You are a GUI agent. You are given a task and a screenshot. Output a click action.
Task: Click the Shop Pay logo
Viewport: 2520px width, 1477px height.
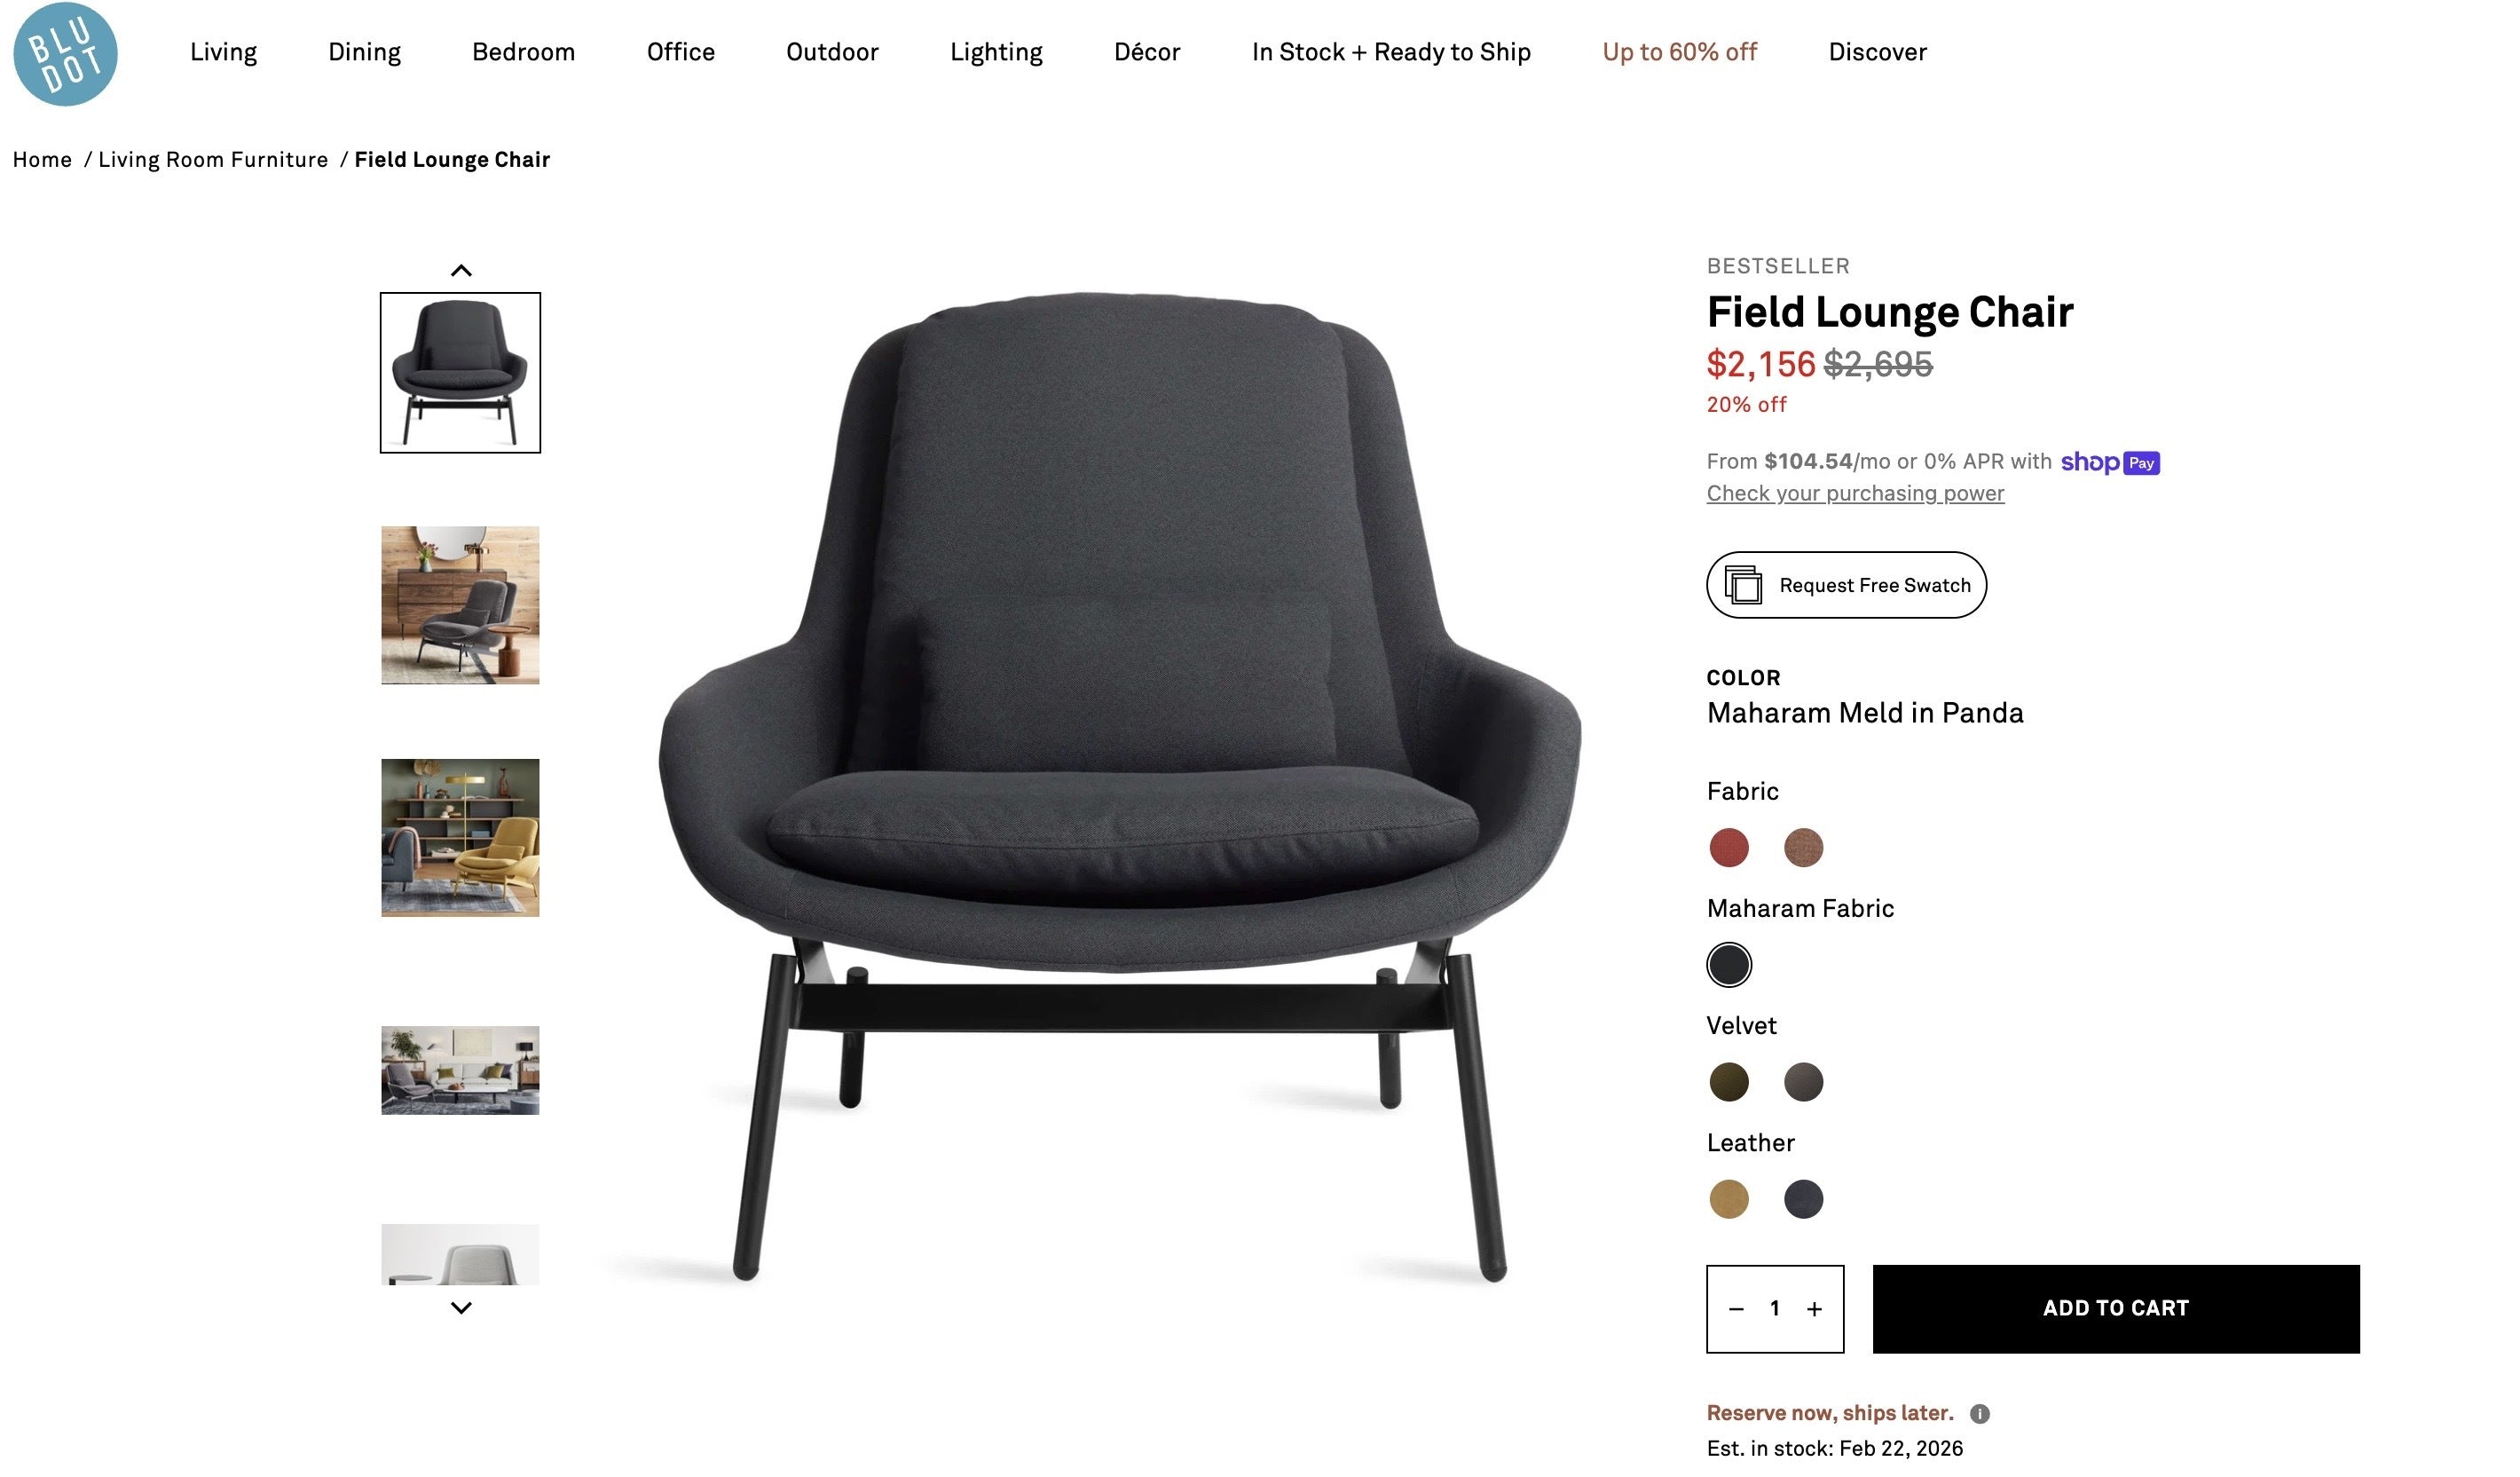2110,462
